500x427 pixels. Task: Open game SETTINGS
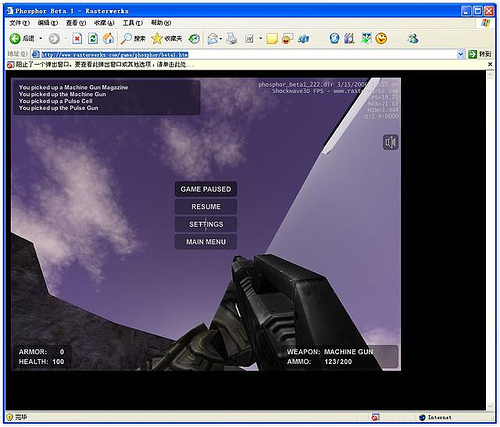206,224
